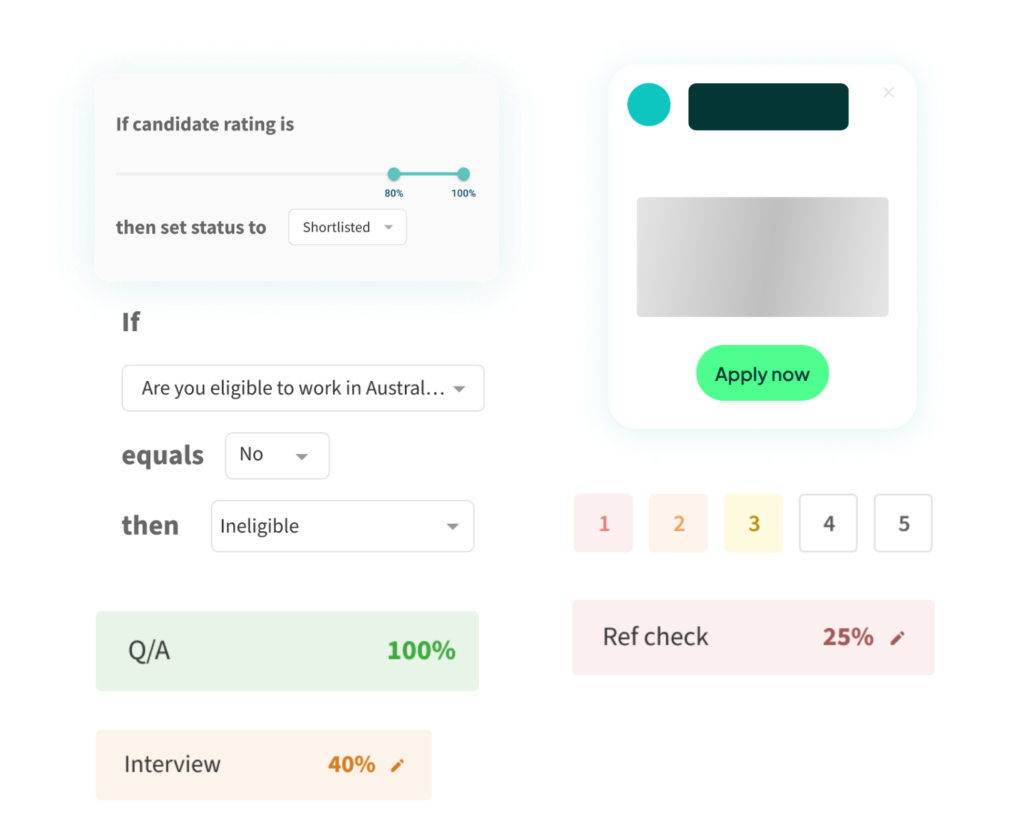Select rating score 1
Screen dimensions: 1024x833
click(603, 523)
